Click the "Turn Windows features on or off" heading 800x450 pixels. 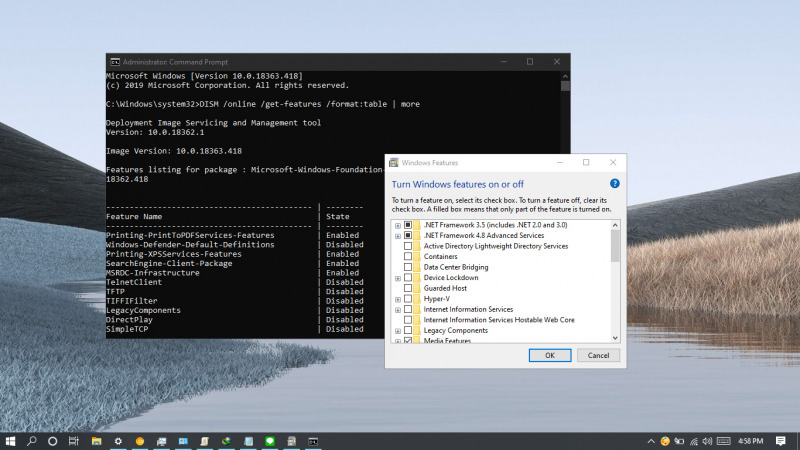pyautogui.click(x=458, y=184)
